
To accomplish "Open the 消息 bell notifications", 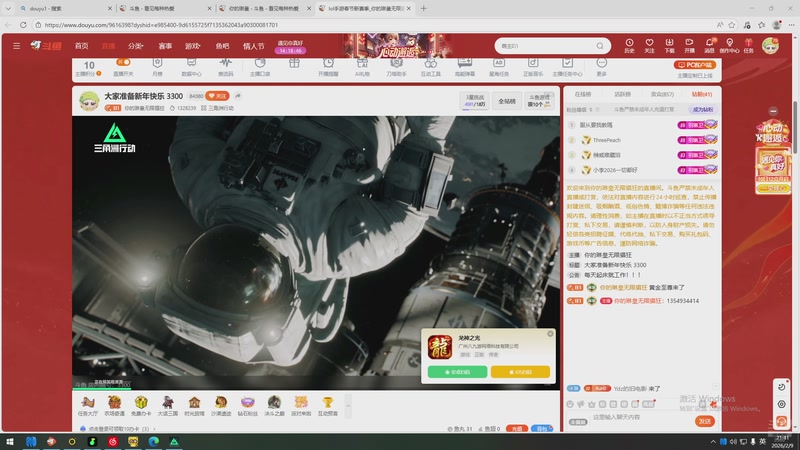I will coord(710,45).
